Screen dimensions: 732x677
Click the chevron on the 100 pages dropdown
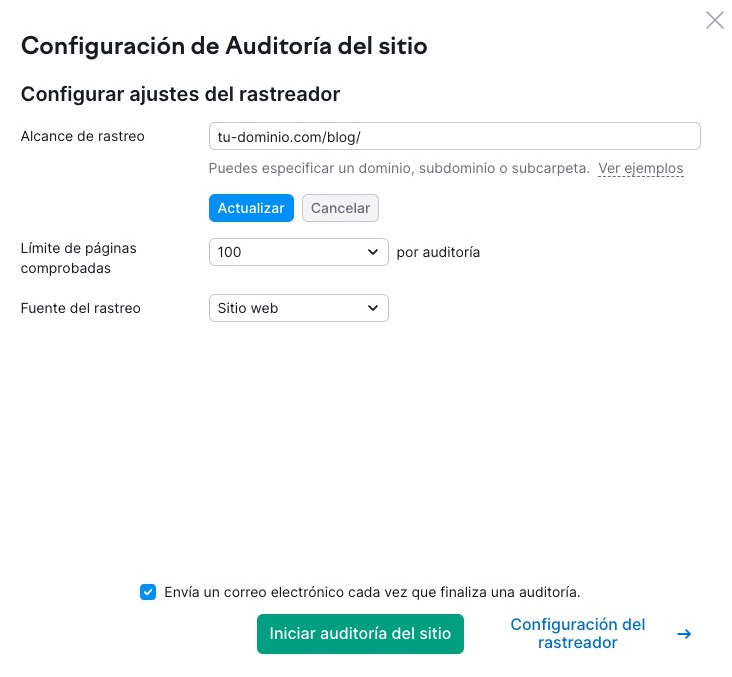point(373,252)
